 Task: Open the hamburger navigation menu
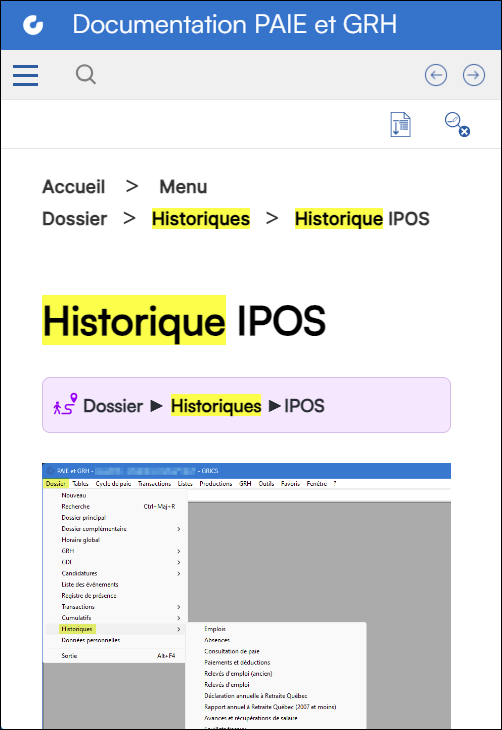coord(26,75)
